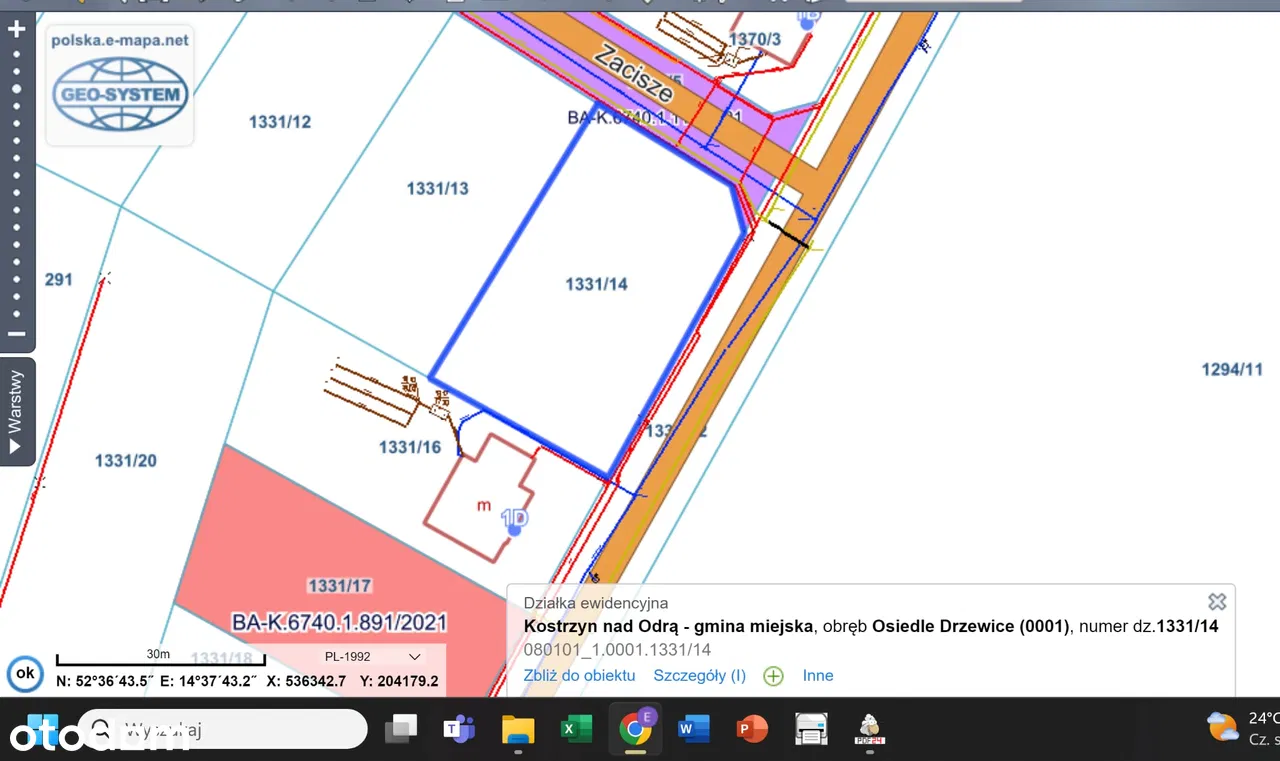The height and width of the screenshot is (761, 1280).
Task: Zoom in with the plus button
Action: [16, 29]
